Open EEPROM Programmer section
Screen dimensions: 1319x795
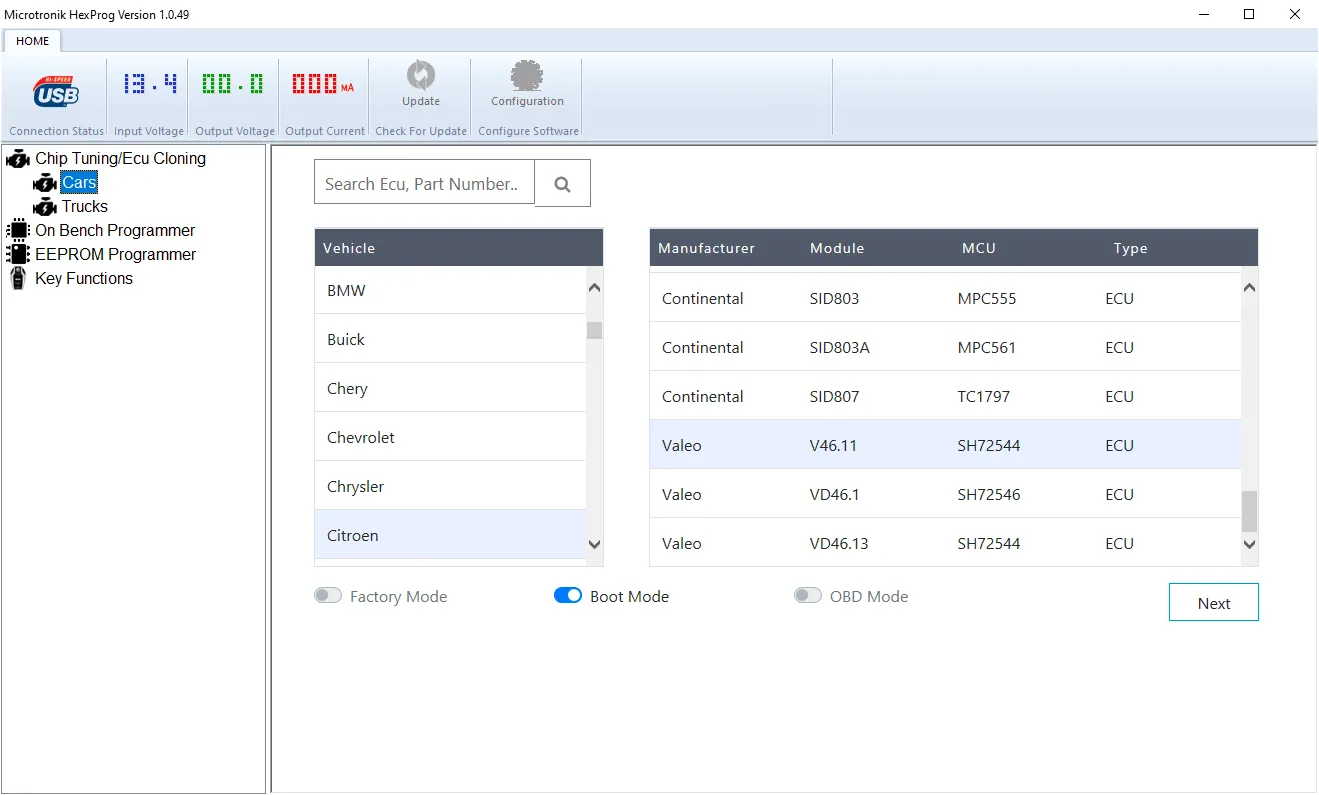point(115,254)
